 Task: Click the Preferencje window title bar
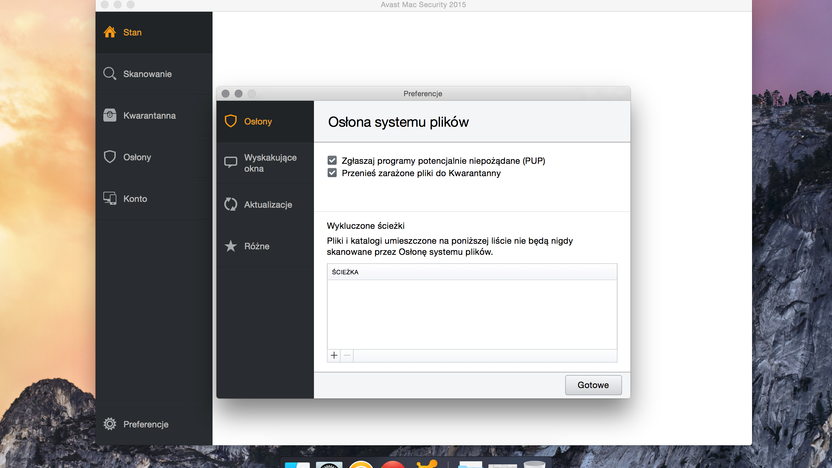click(x=423, y=93)
